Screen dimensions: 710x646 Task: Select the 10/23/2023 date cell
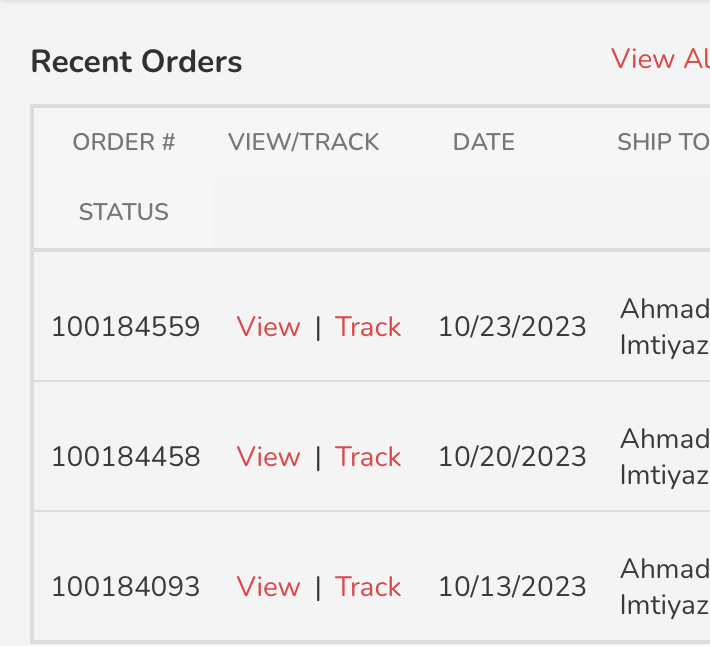click(x=512, y=327)
